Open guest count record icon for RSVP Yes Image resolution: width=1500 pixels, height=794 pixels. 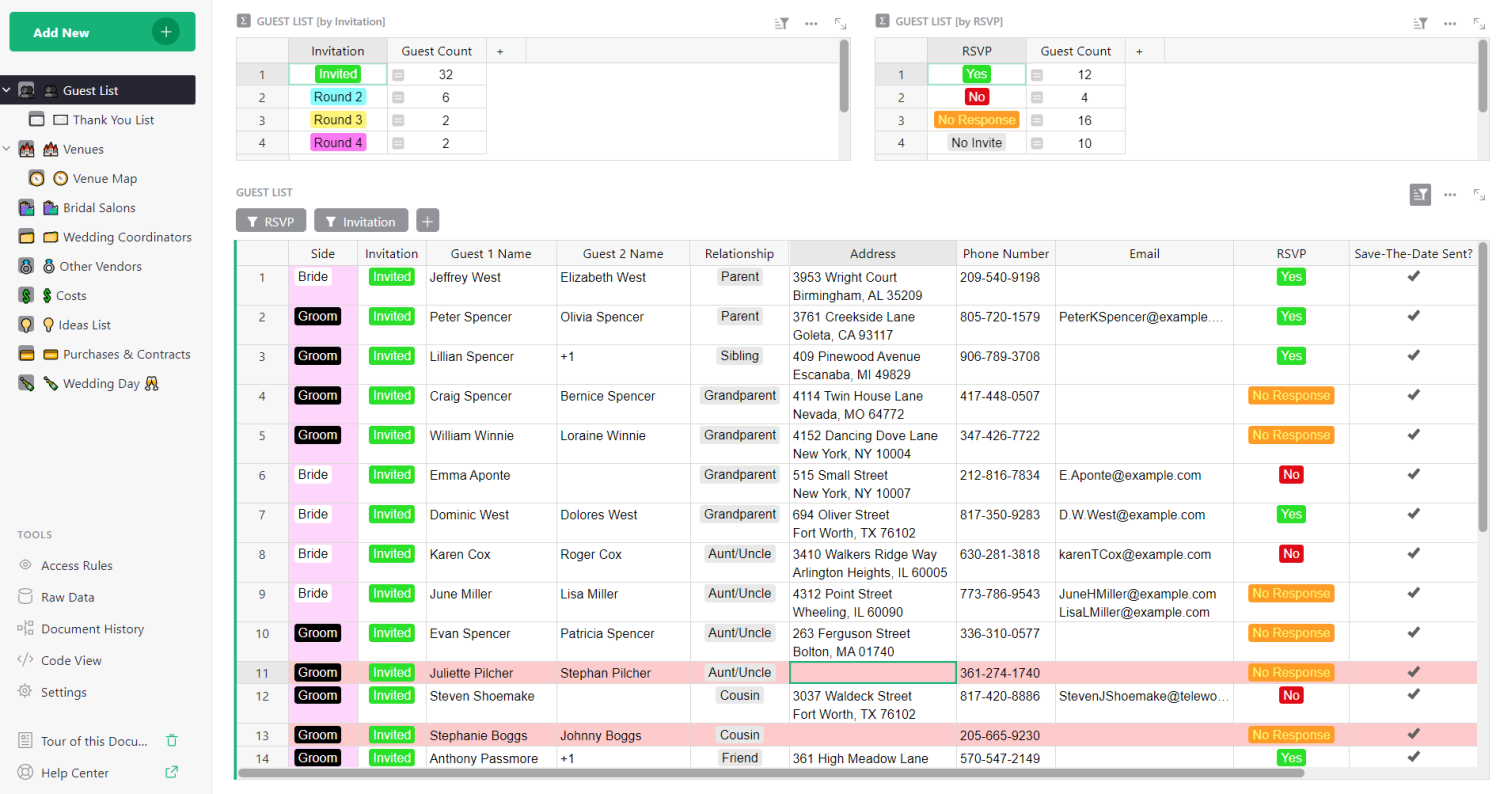(x=1036, y=75)
